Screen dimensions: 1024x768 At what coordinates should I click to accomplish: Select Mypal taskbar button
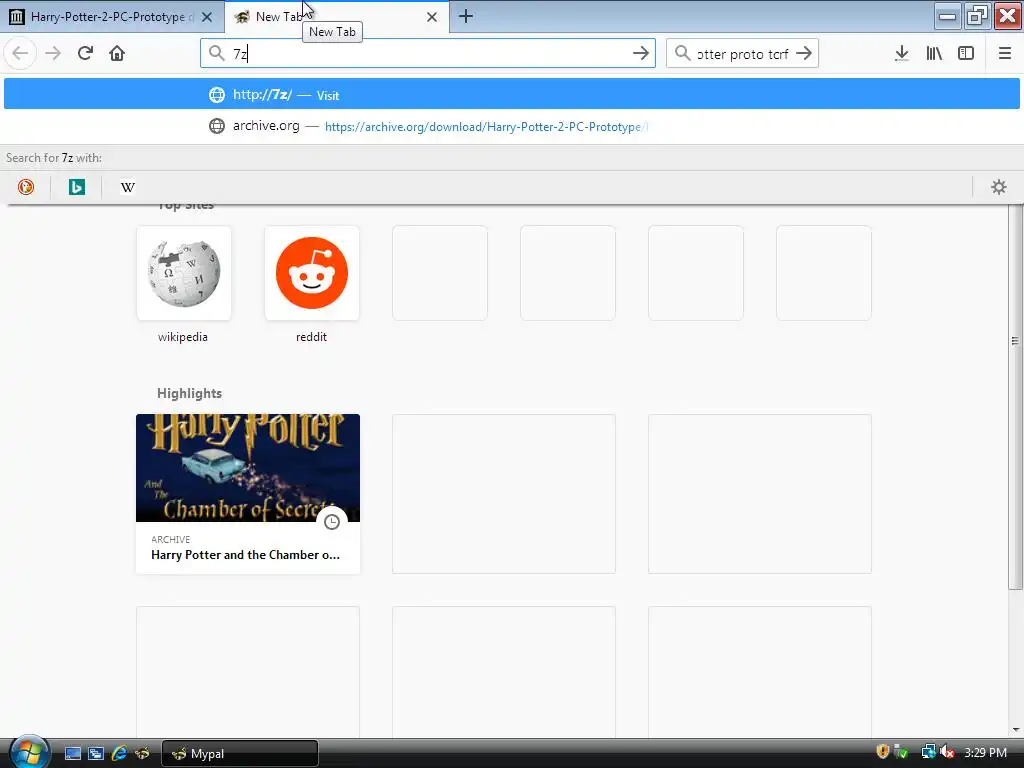point(240,754)
